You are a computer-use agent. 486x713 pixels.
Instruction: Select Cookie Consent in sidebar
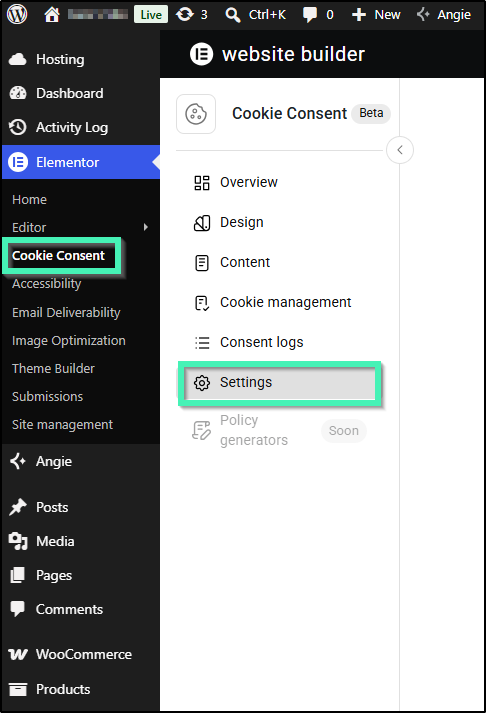[58, 256]
